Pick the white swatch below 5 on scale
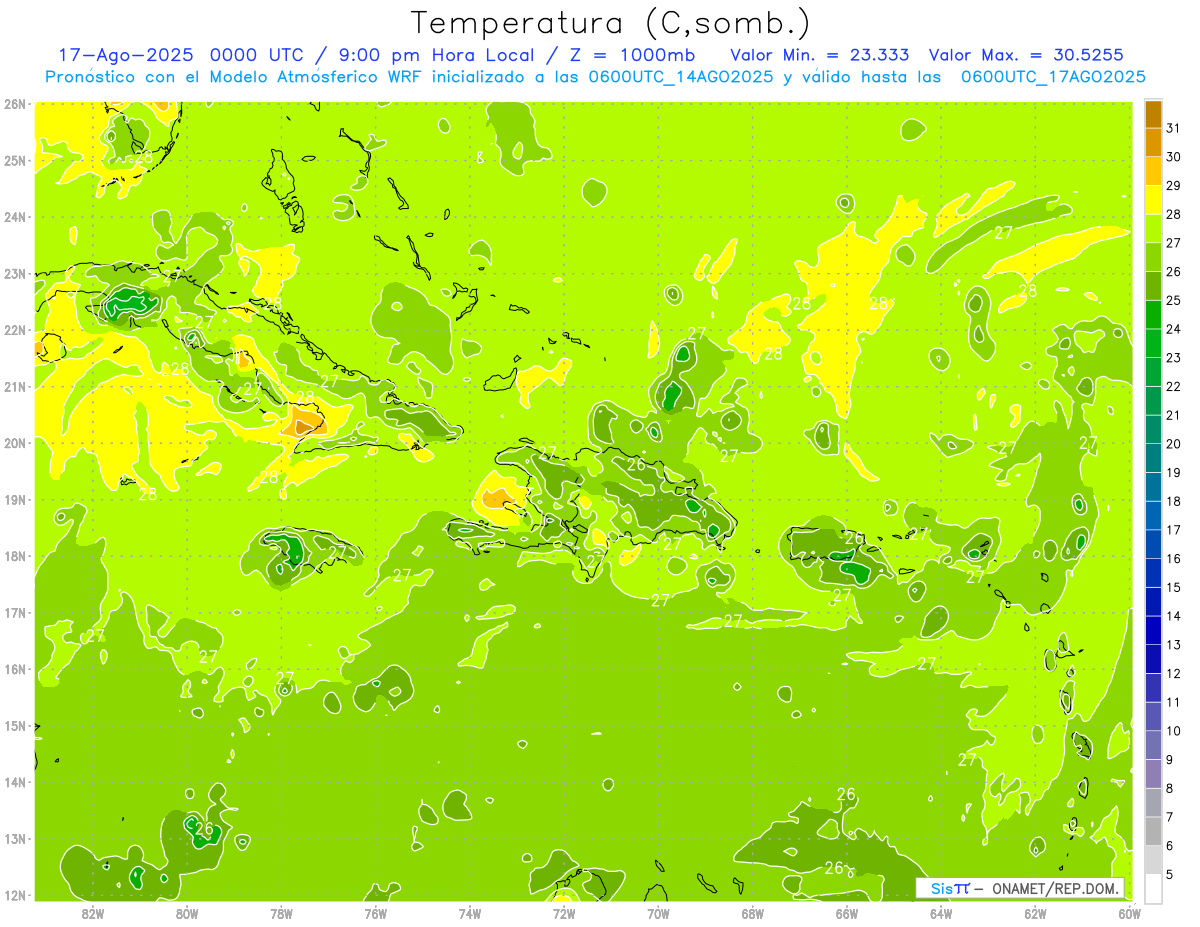This screenshot has width=1200, height=927. [x=1153, y=889]
